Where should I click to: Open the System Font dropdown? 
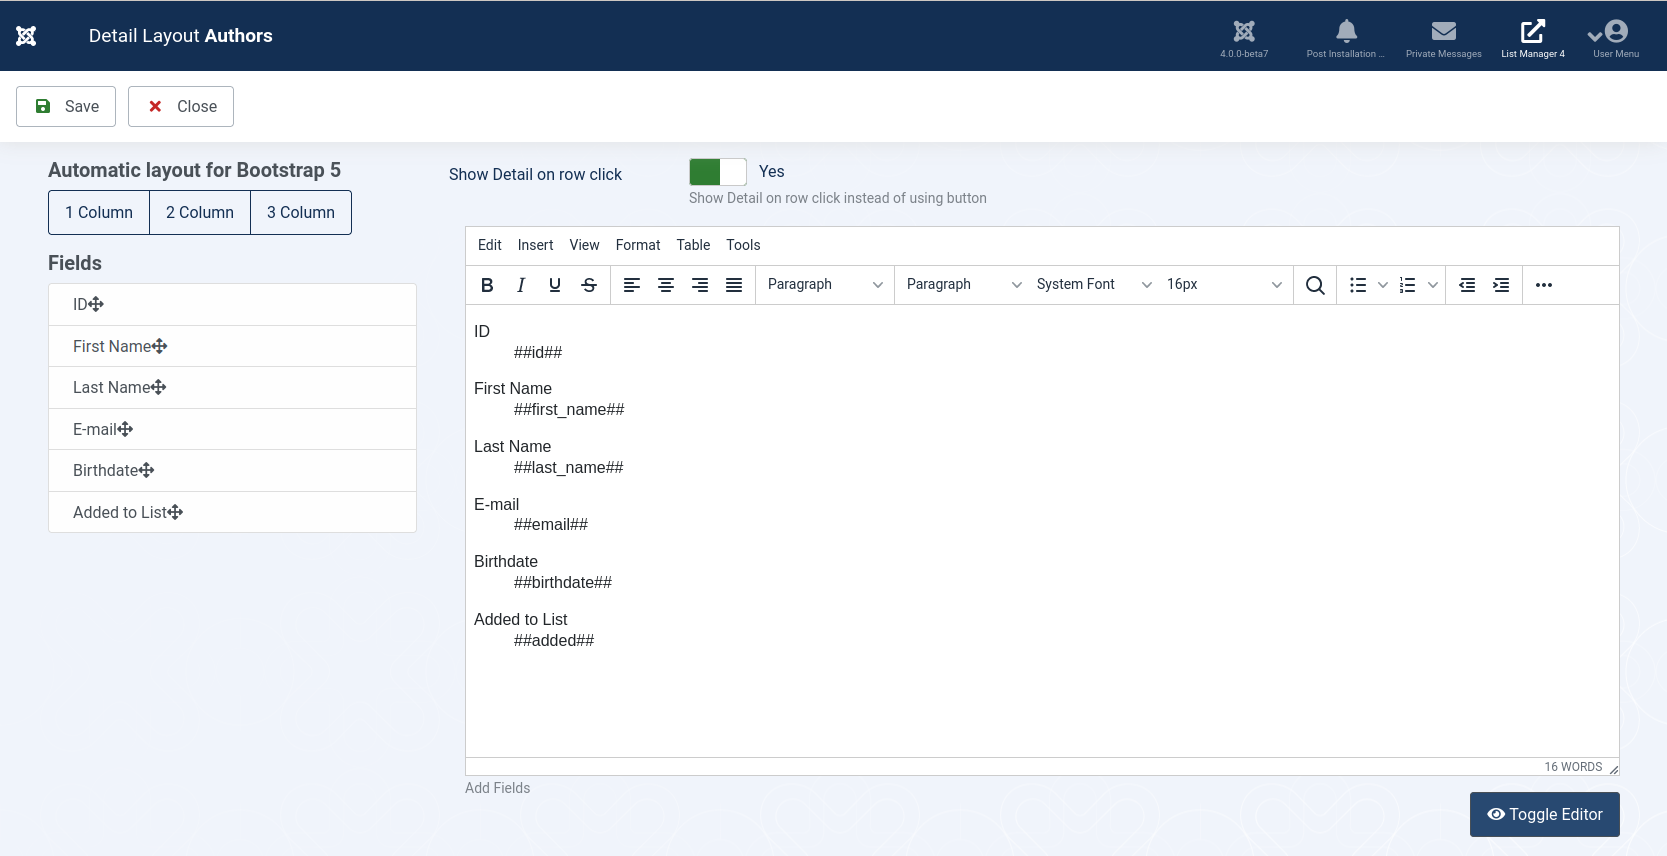(1094, 285)
